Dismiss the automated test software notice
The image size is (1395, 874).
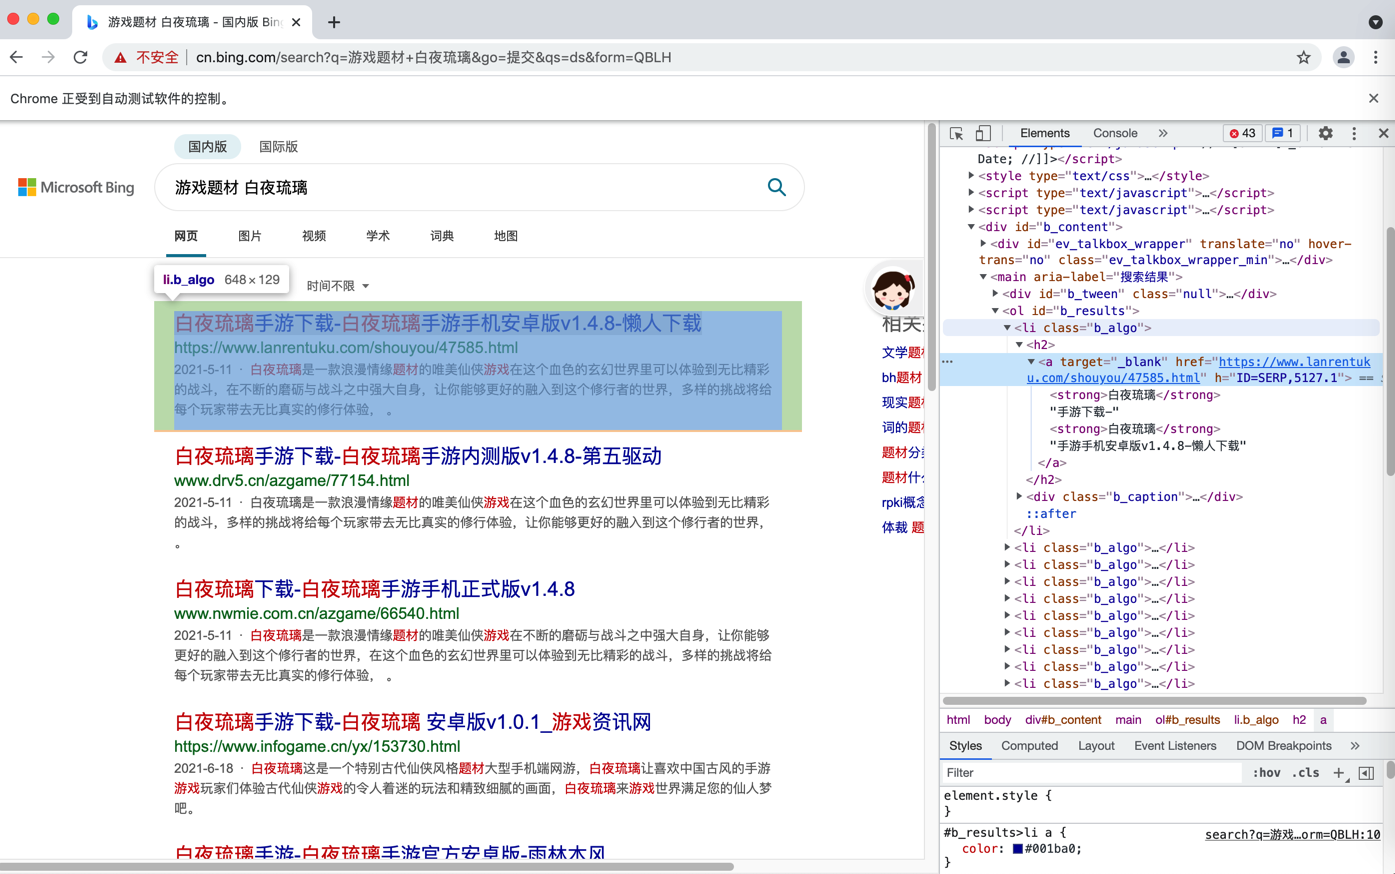(x=1373, y=98)
